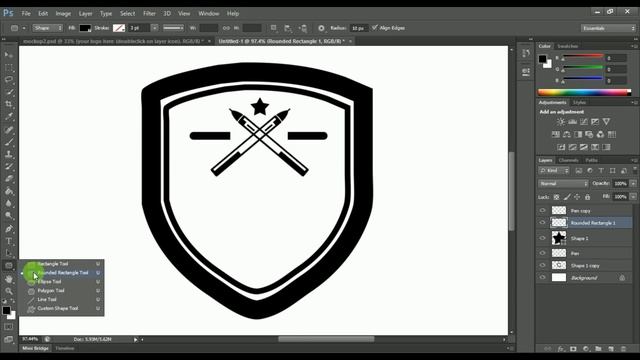640x360 pixels.
Task: Open the Filter menu
Action: pos(149,13)
